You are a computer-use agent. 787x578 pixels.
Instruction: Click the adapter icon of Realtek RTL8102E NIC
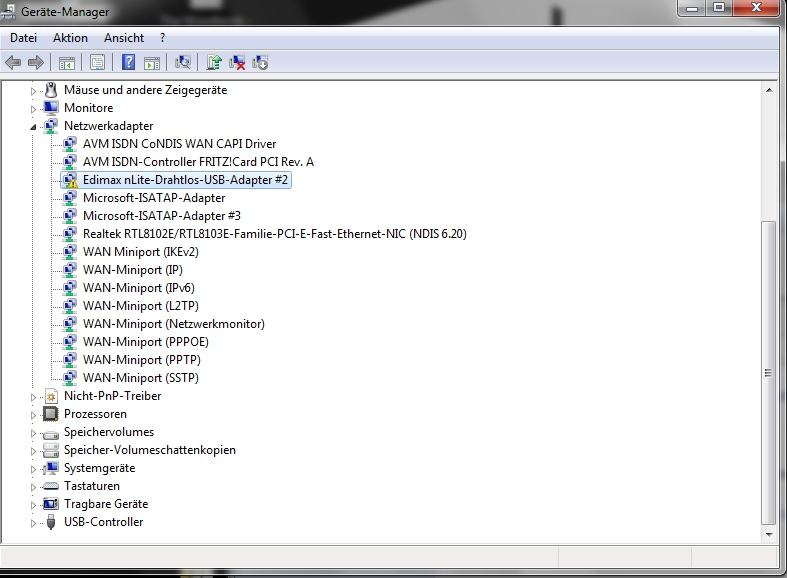point(70,234)
